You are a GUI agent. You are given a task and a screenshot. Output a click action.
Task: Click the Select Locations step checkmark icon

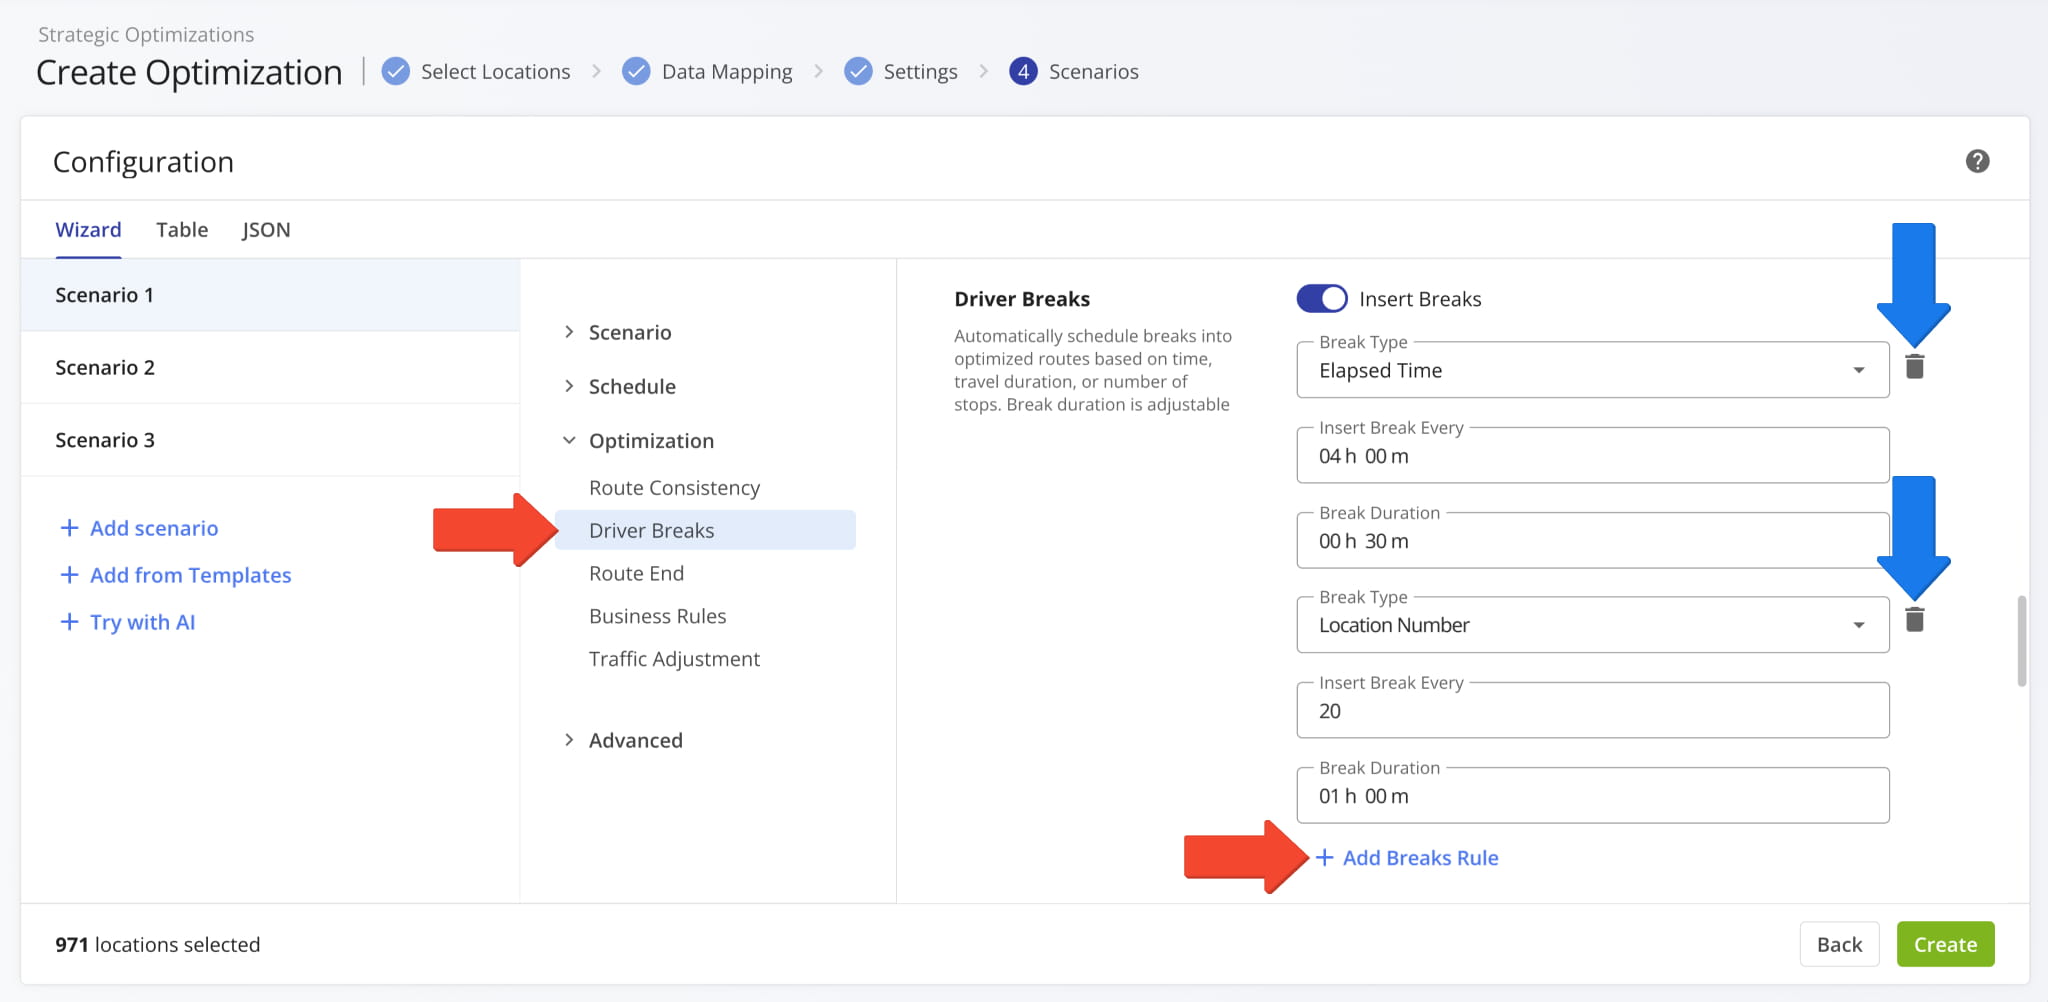click(396, 72)
